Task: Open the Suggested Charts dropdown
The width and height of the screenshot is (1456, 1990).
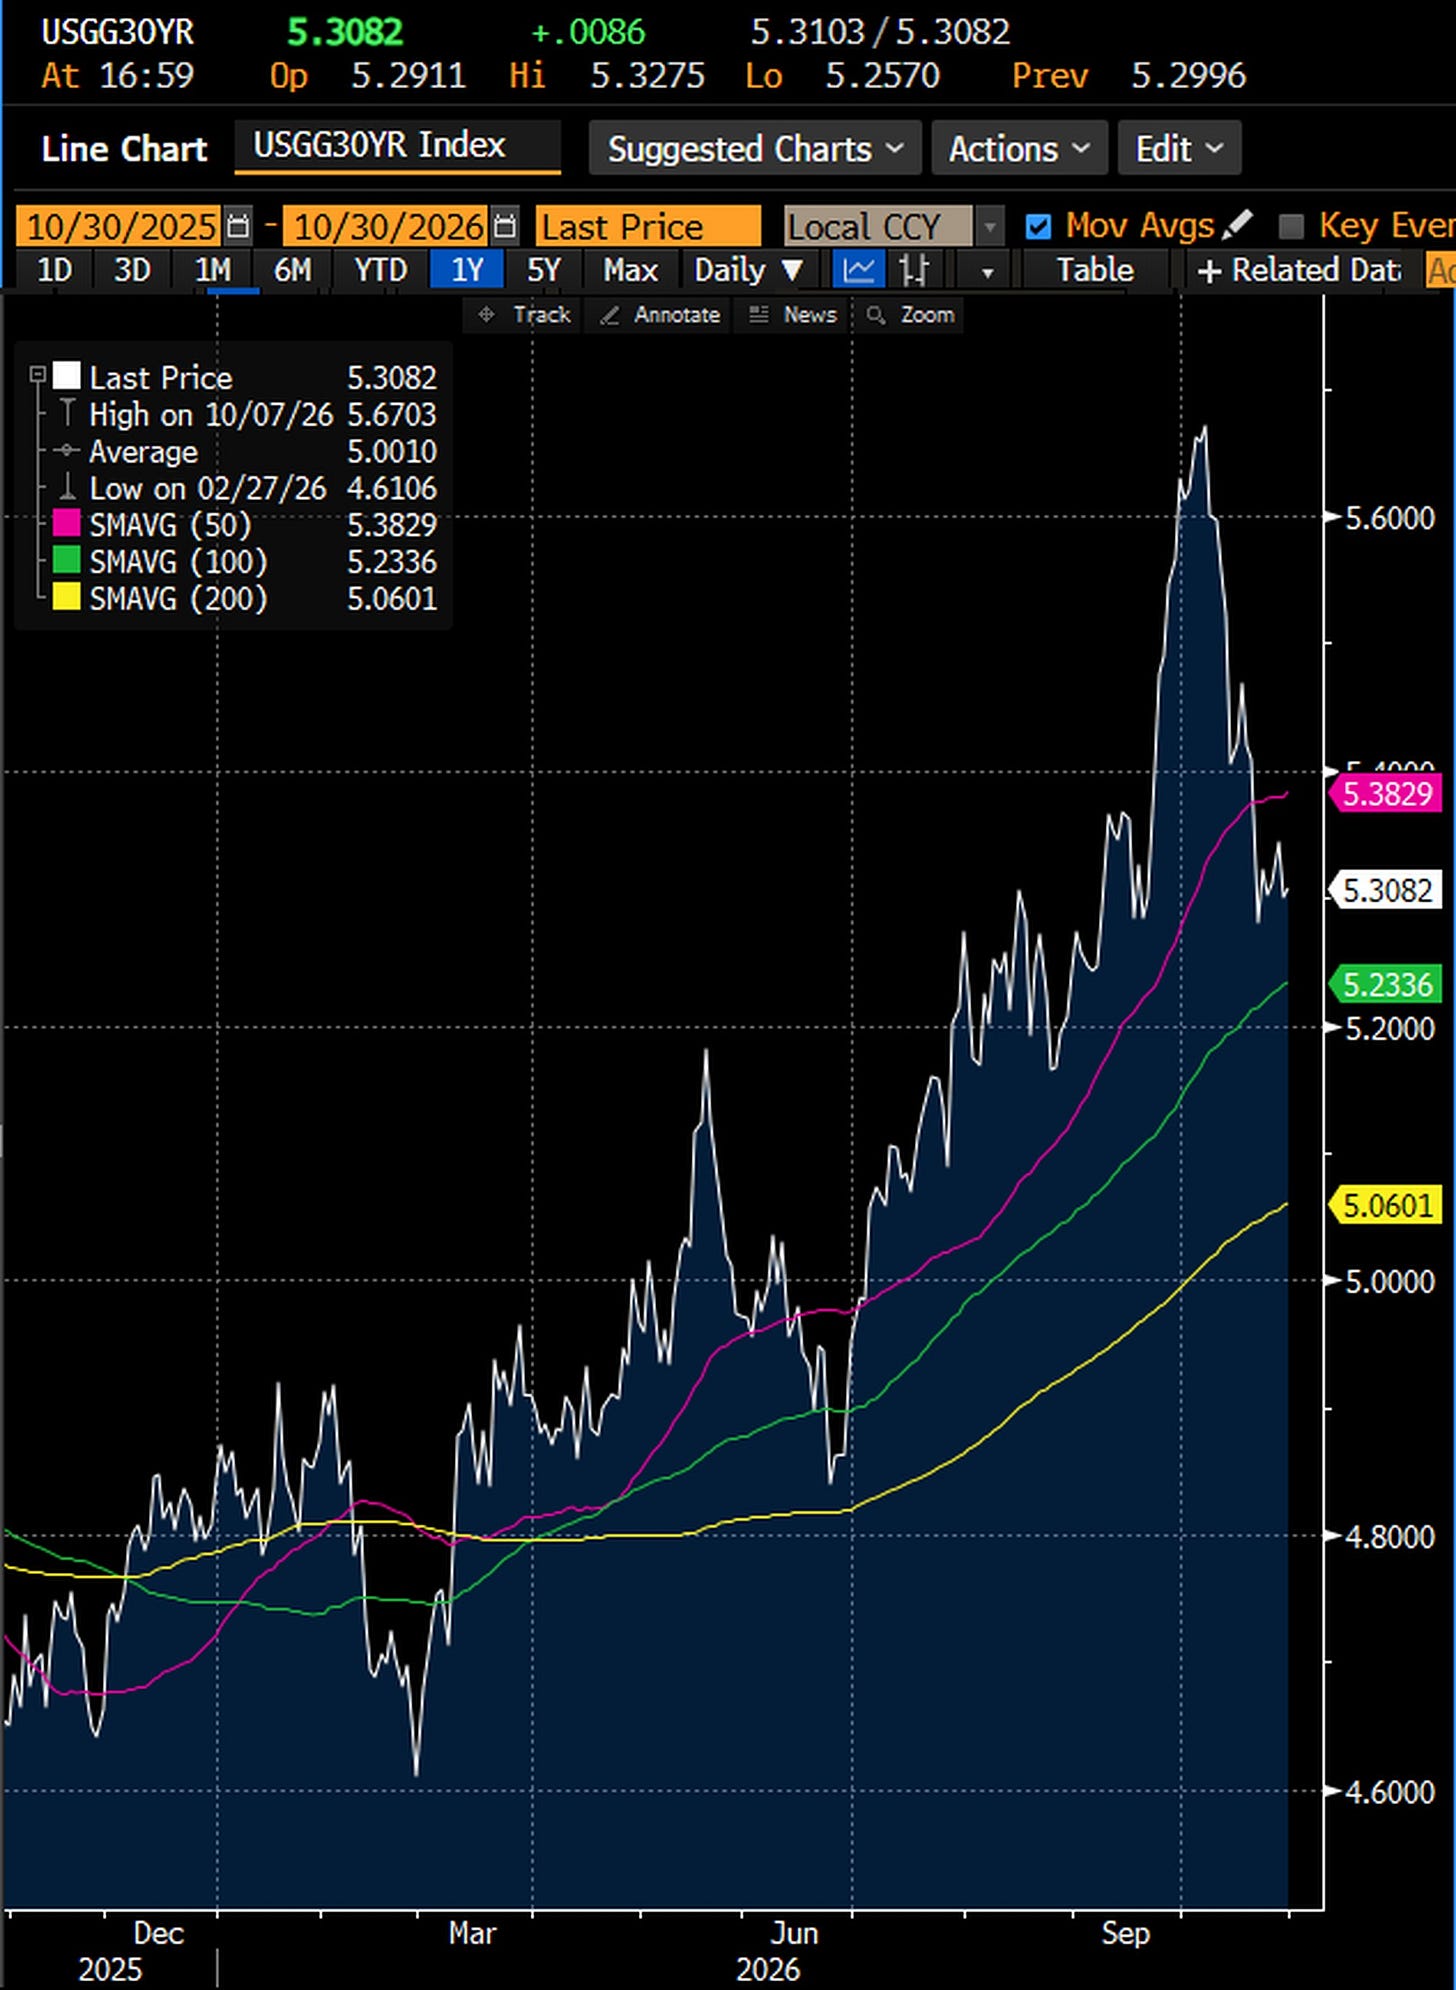Action: 756,149
